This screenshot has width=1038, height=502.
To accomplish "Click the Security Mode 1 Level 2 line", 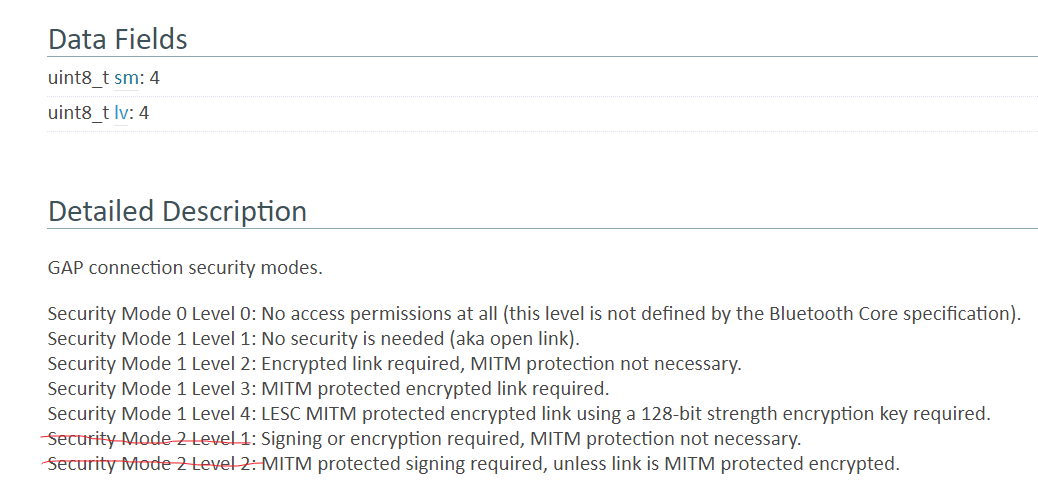I will pos(395,364).
